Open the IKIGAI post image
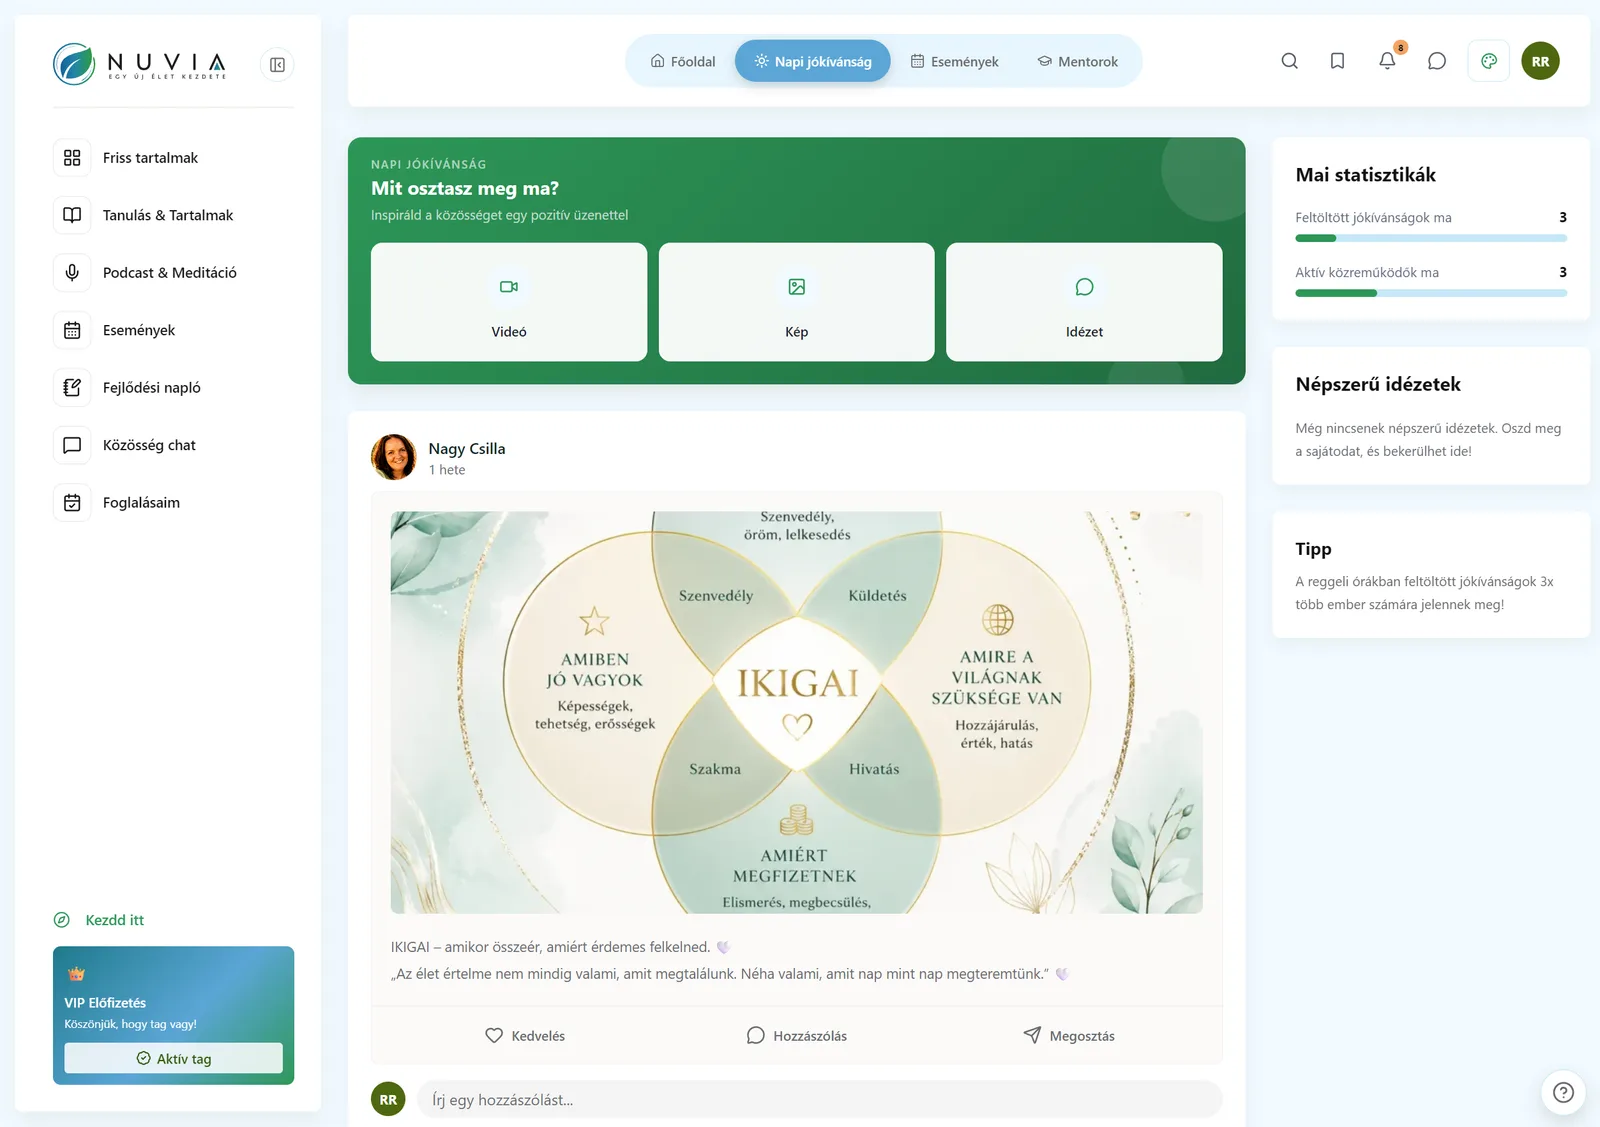This screenshot has height=1127, width=1600. [797, 712]
